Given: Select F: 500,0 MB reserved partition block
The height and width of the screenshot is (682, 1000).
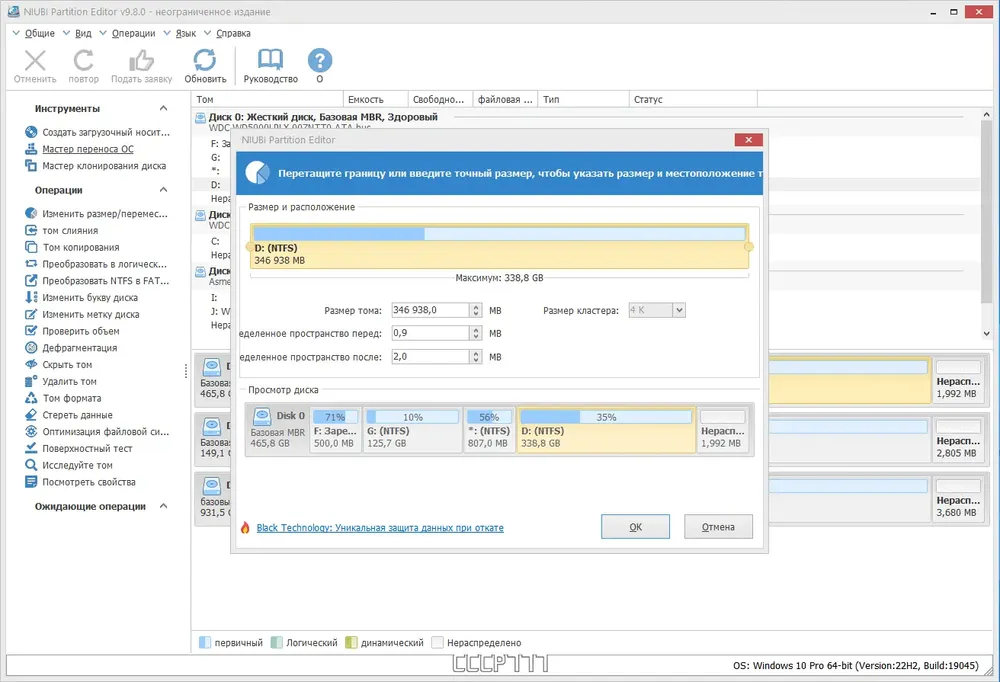Looking at the screenshot, I should (335, 429).
